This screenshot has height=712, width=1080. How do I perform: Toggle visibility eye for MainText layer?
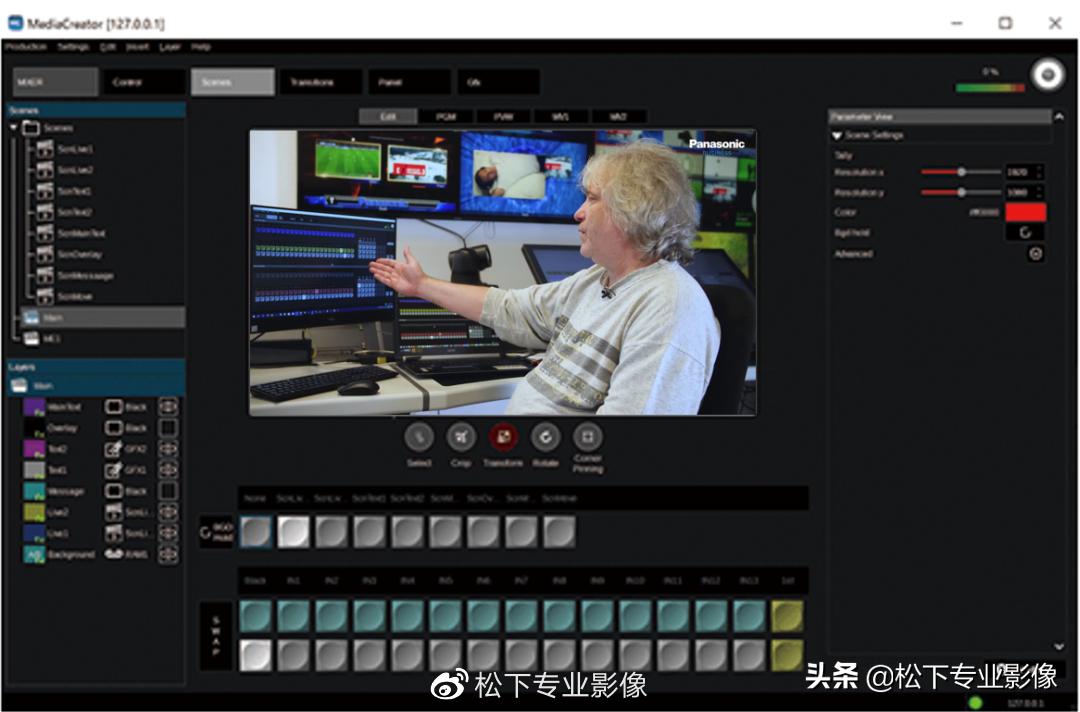click(168, 407)
